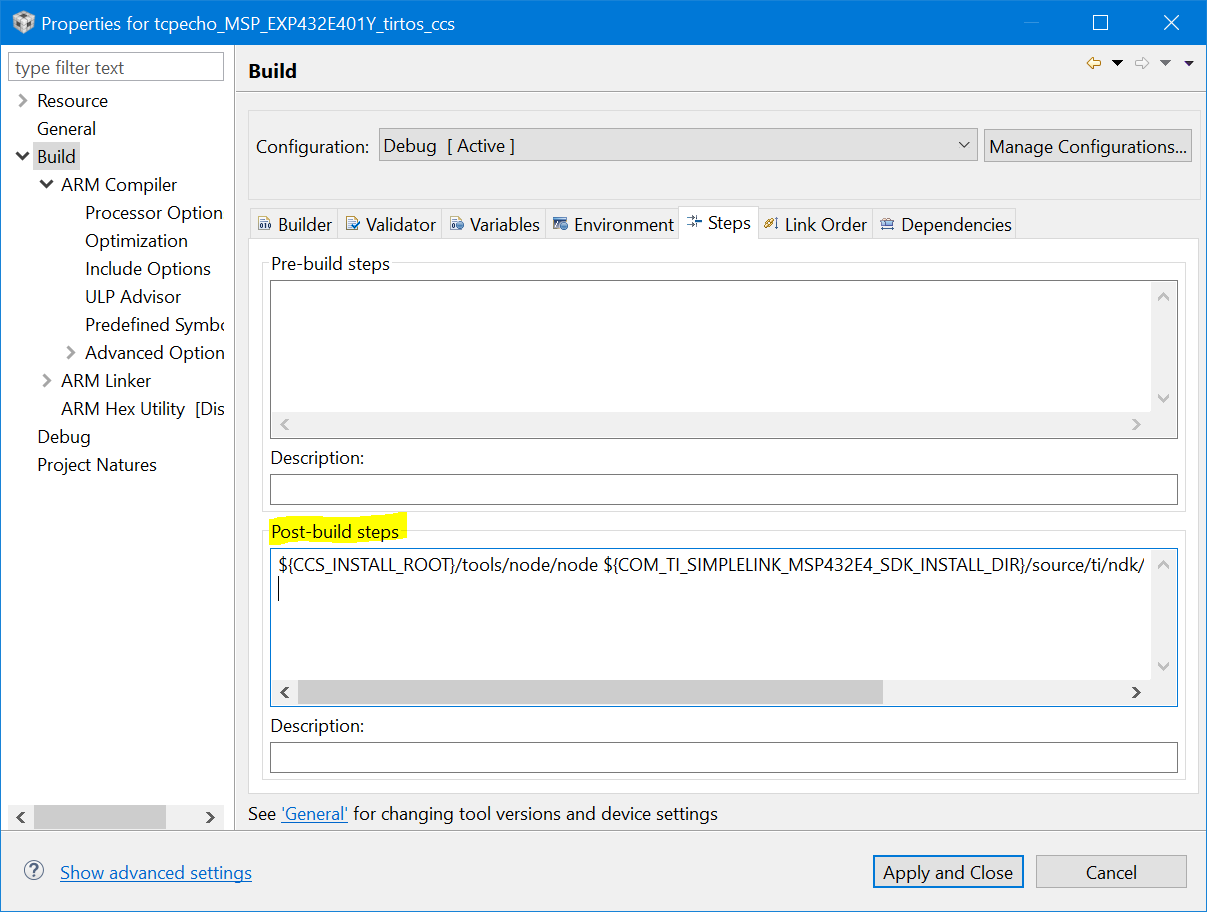Open the view menu triangle icon
Viewport: 1207px width, 912px height.
(1189, 64)
